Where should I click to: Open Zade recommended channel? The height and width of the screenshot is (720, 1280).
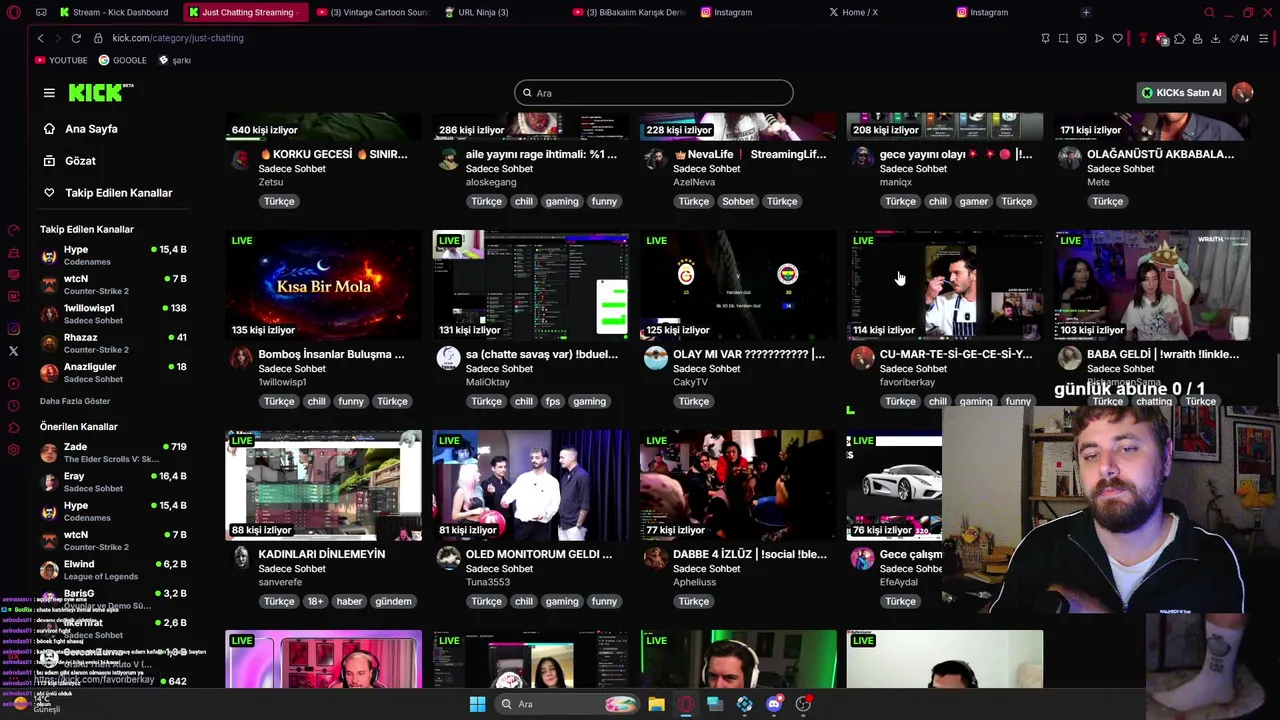(113, 452)
